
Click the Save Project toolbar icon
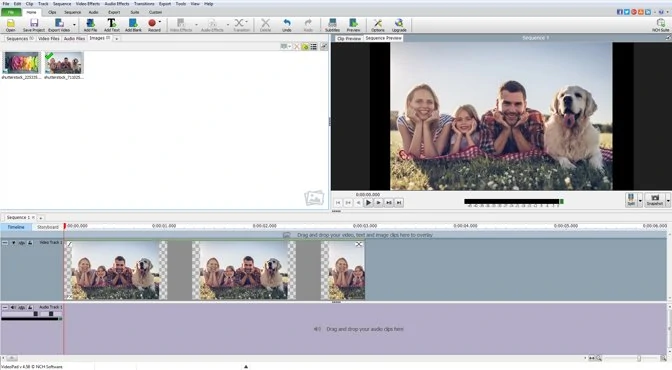[33, 25]
